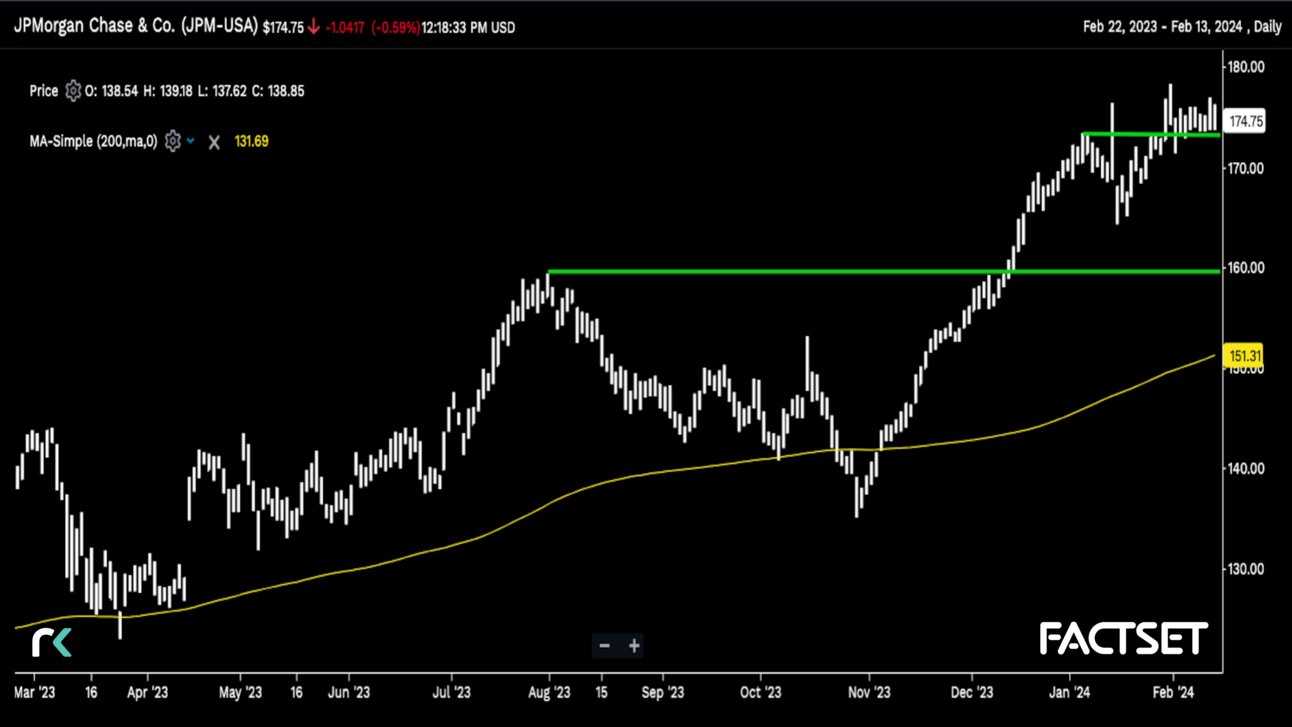The height and width of the screenshot is (727, 1292).
Task: Select the long green 160 resistance line
Action: coord(884,271)
